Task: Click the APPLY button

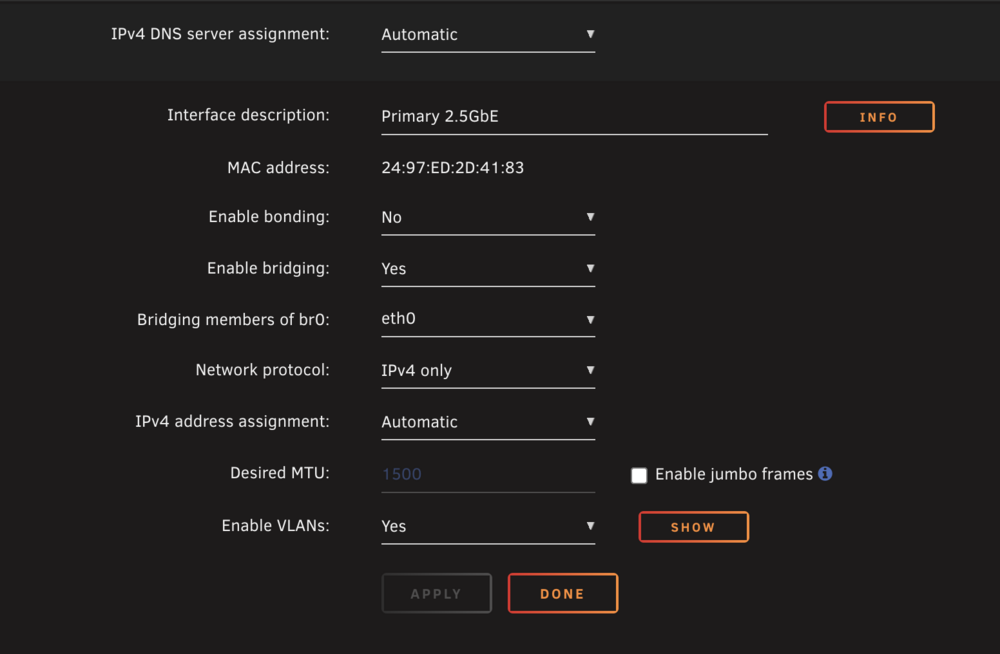Action: click(x=436, y=593)
